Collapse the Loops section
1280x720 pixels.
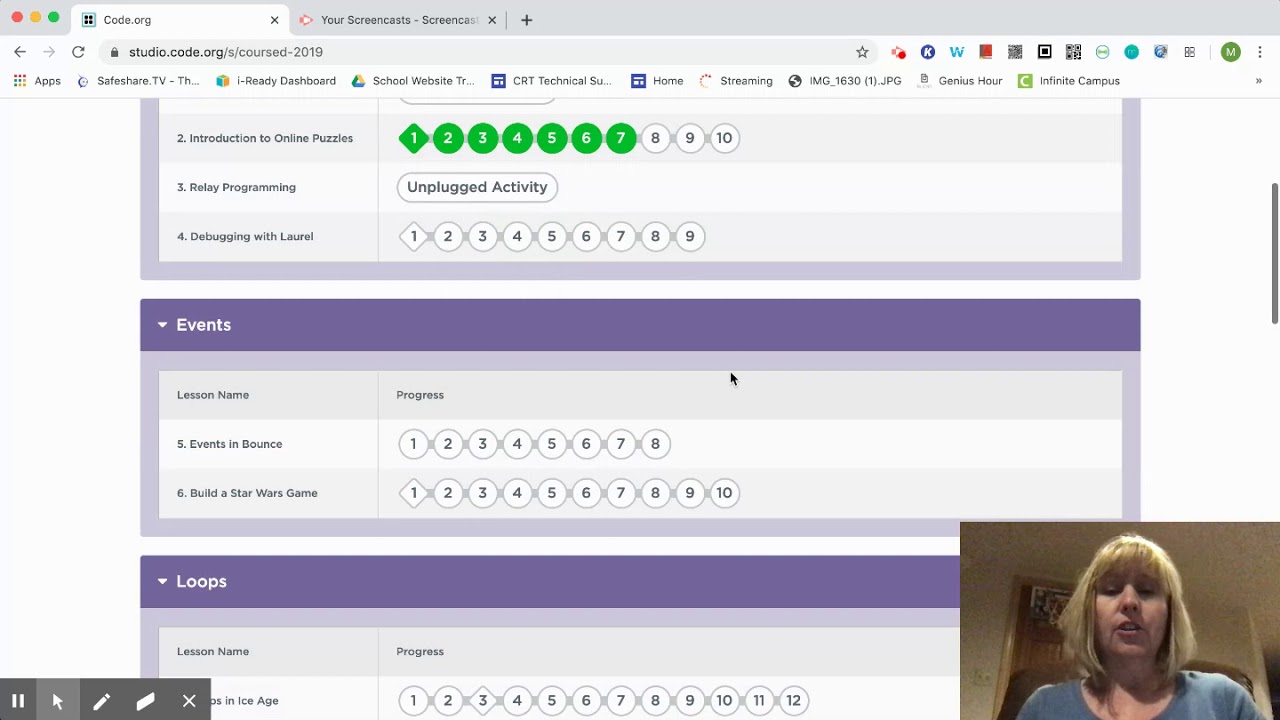[x=162, y=581]
